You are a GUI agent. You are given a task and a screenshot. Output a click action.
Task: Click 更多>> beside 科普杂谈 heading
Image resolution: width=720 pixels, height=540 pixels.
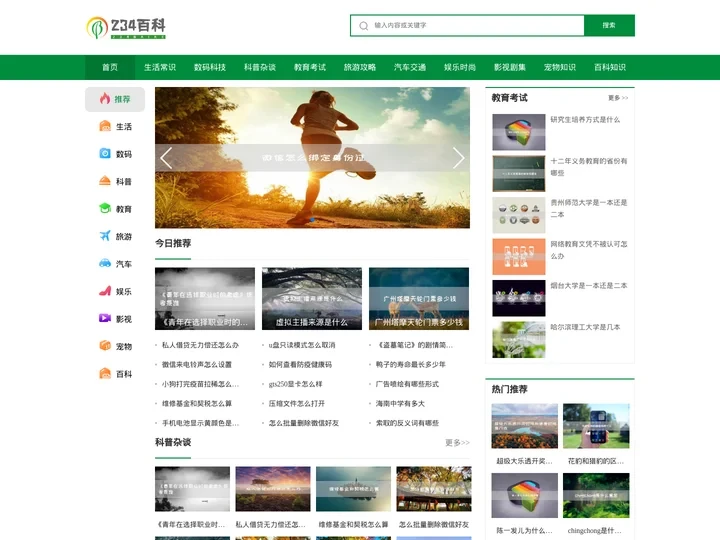[457, 443]
